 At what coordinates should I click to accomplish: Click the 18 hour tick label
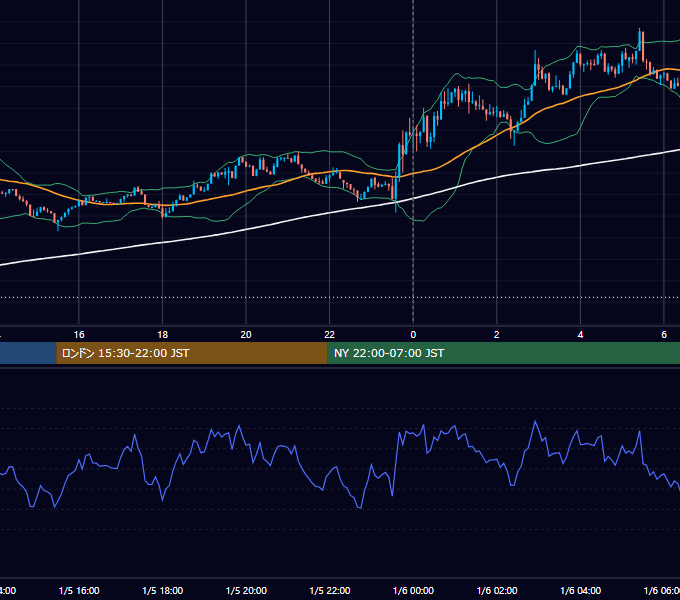(162, 335)
